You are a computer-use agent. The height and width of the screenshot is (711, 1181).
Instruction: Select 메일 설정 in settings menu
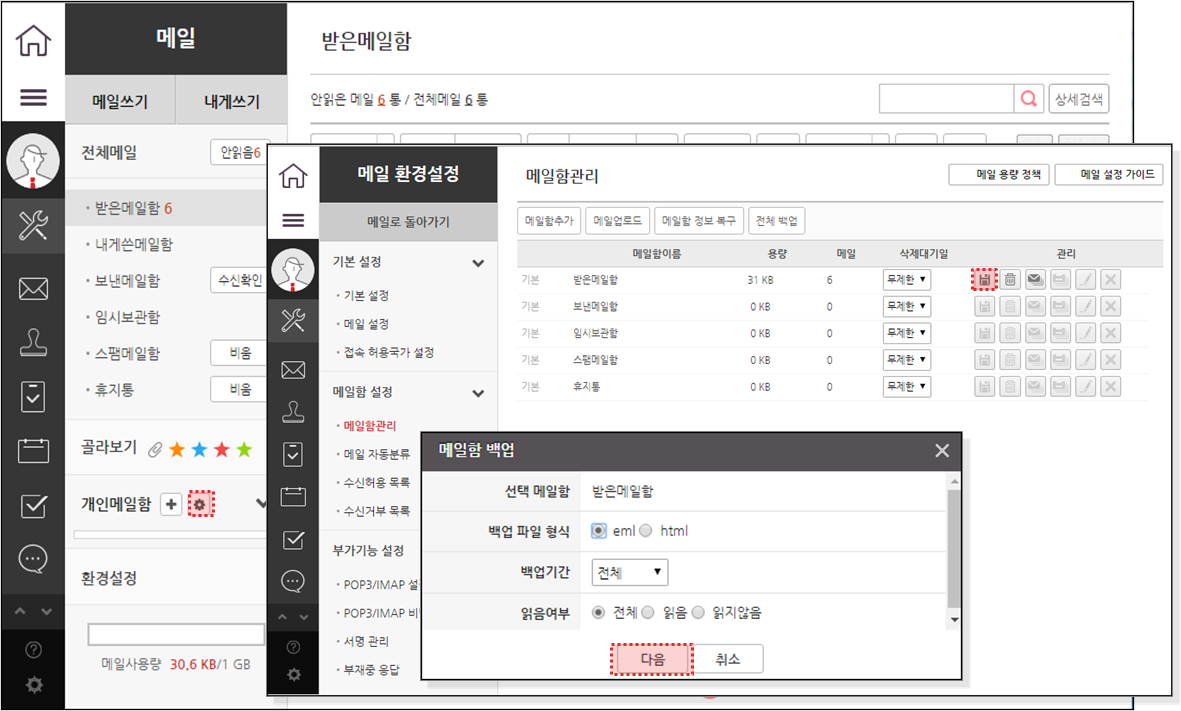tap(366, 324)
